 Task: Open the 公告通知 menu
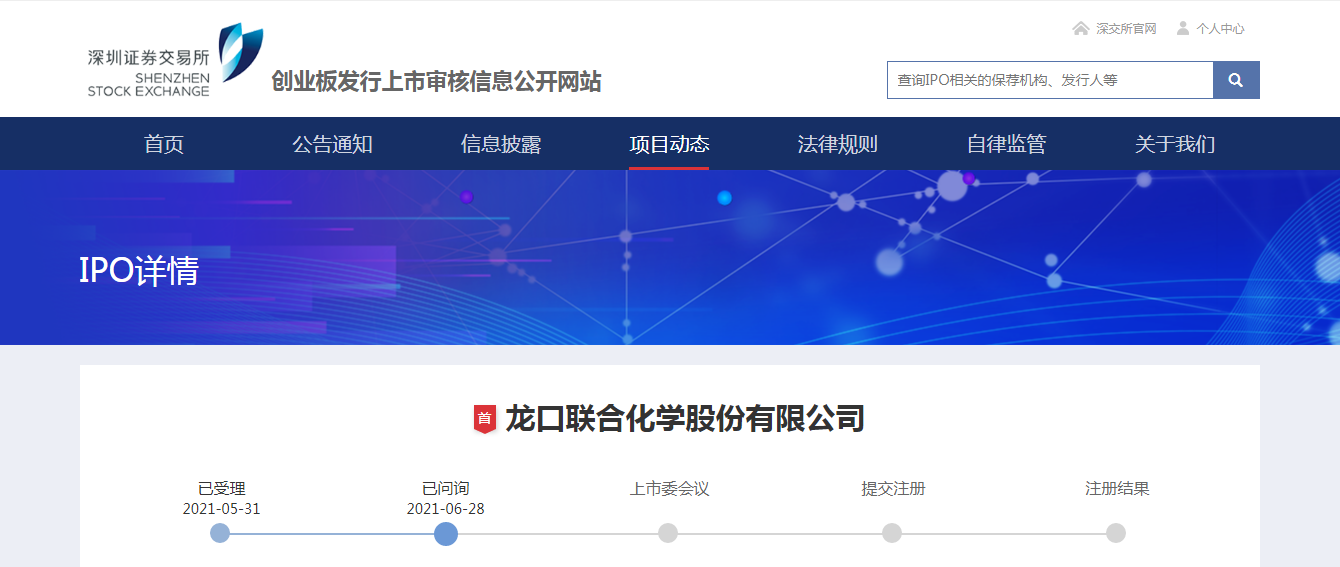[x=332, y=144]
